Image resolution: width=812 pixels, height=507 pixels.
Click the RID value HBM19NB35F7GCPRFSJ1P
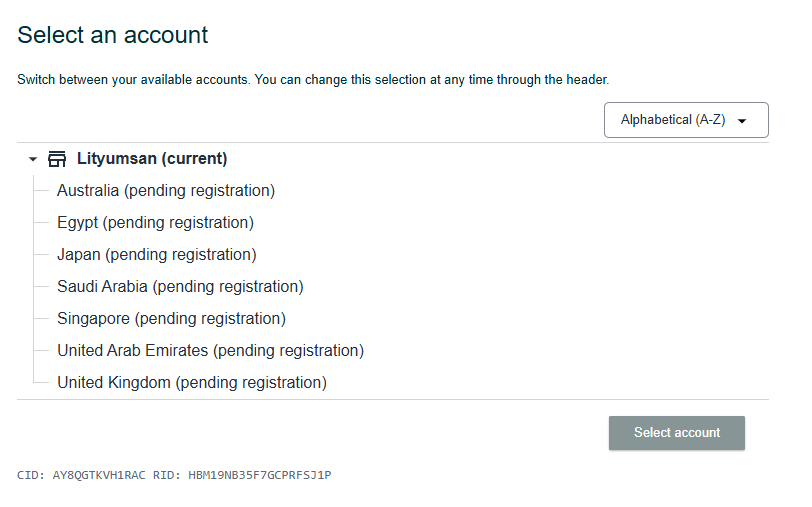coord(259,475)
